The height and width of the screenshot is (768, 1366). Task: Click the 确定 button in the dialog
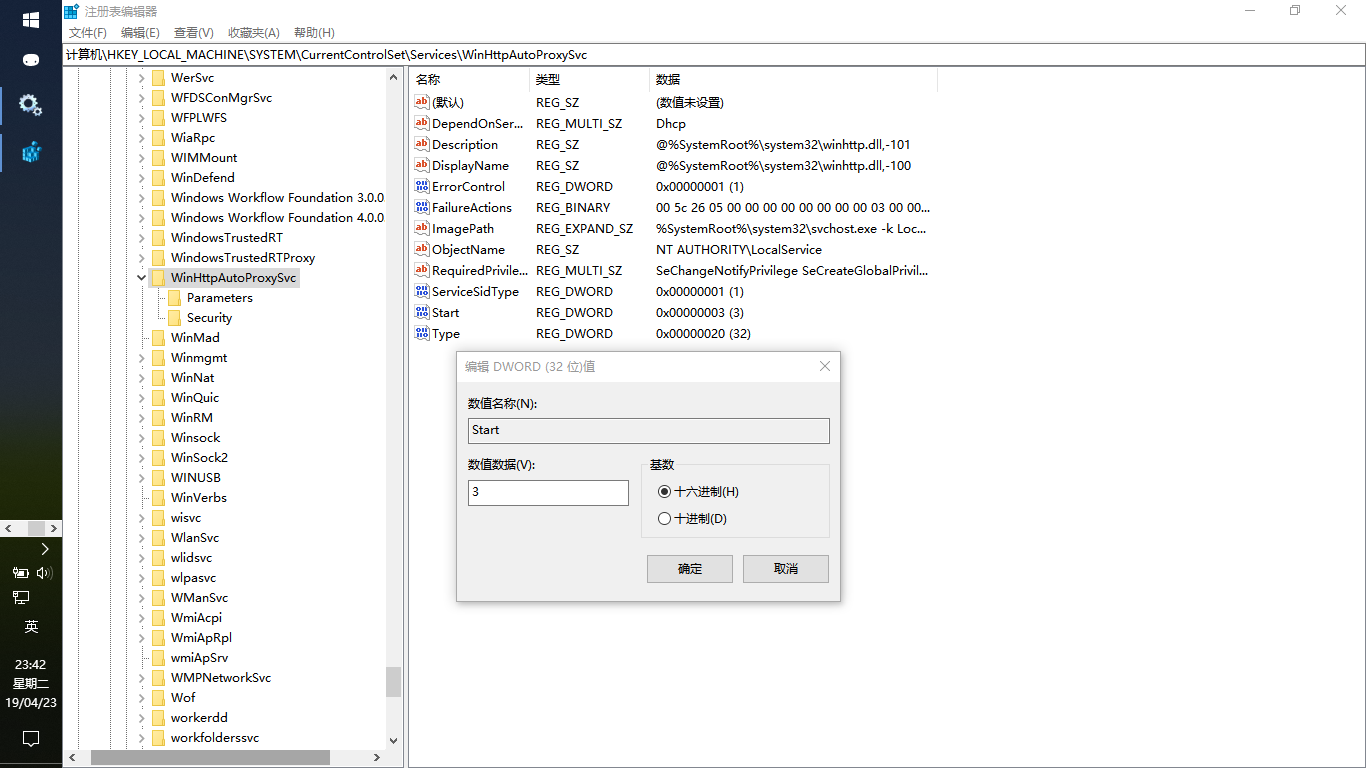click(690, 569)
